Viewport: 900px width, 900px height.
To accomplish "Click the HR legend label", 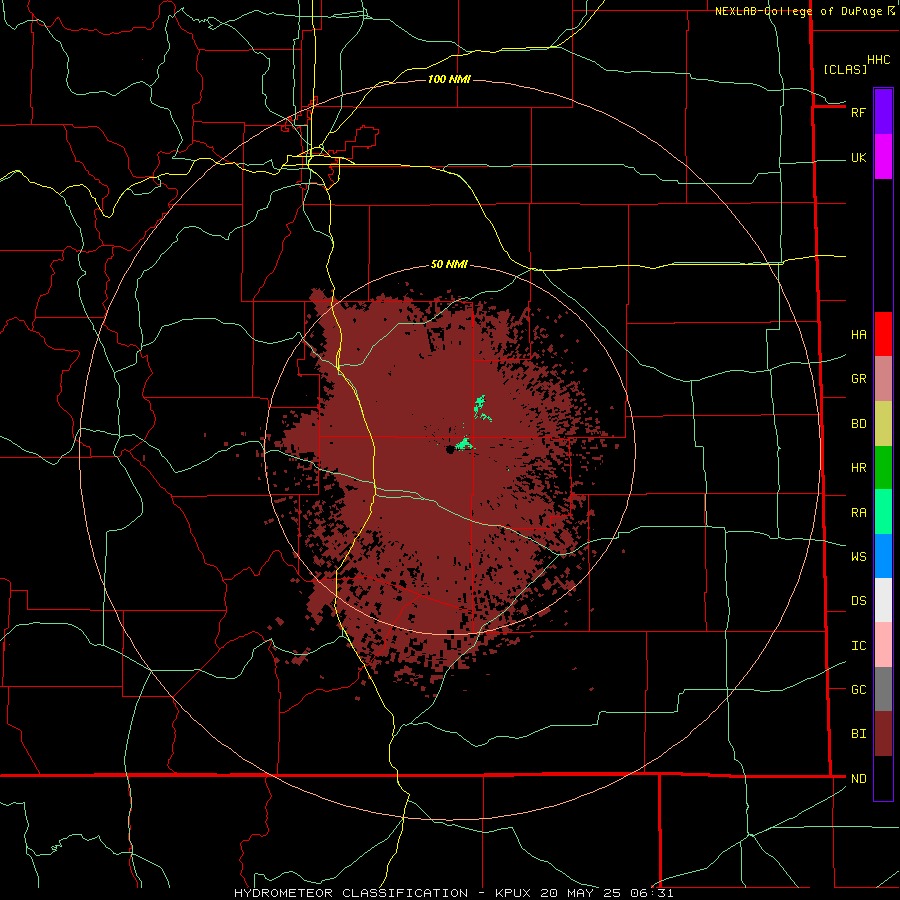I will (x=858, y=468).
